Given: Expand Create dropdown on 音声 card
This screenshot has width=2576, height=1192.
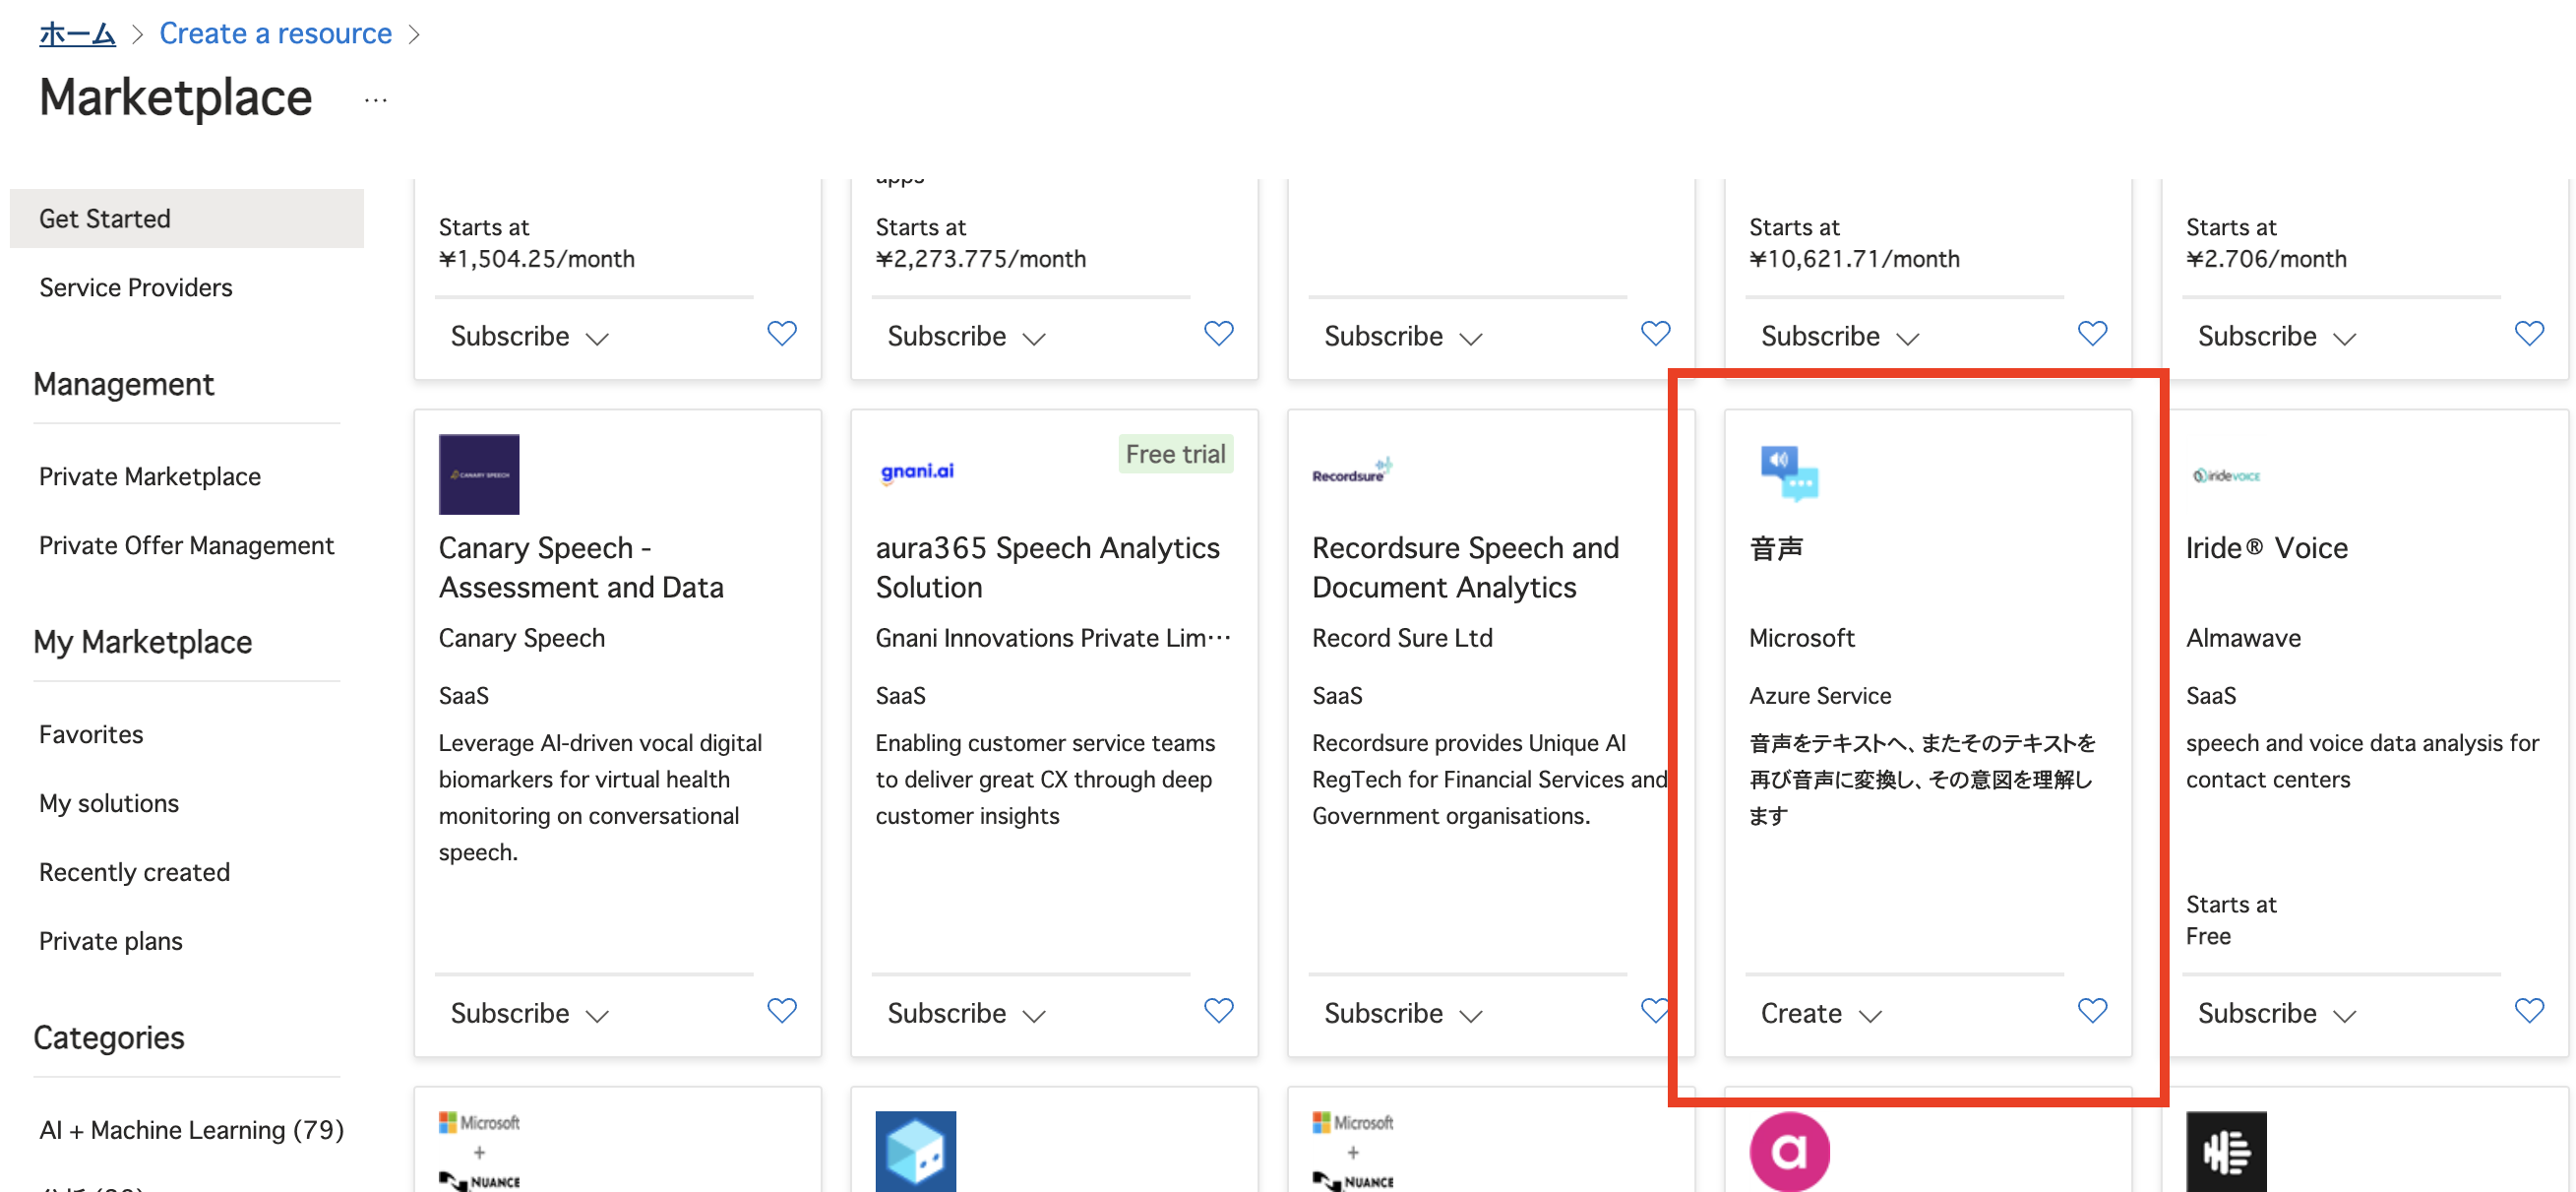Looking at the screenshot, I should (1820, 1013).
